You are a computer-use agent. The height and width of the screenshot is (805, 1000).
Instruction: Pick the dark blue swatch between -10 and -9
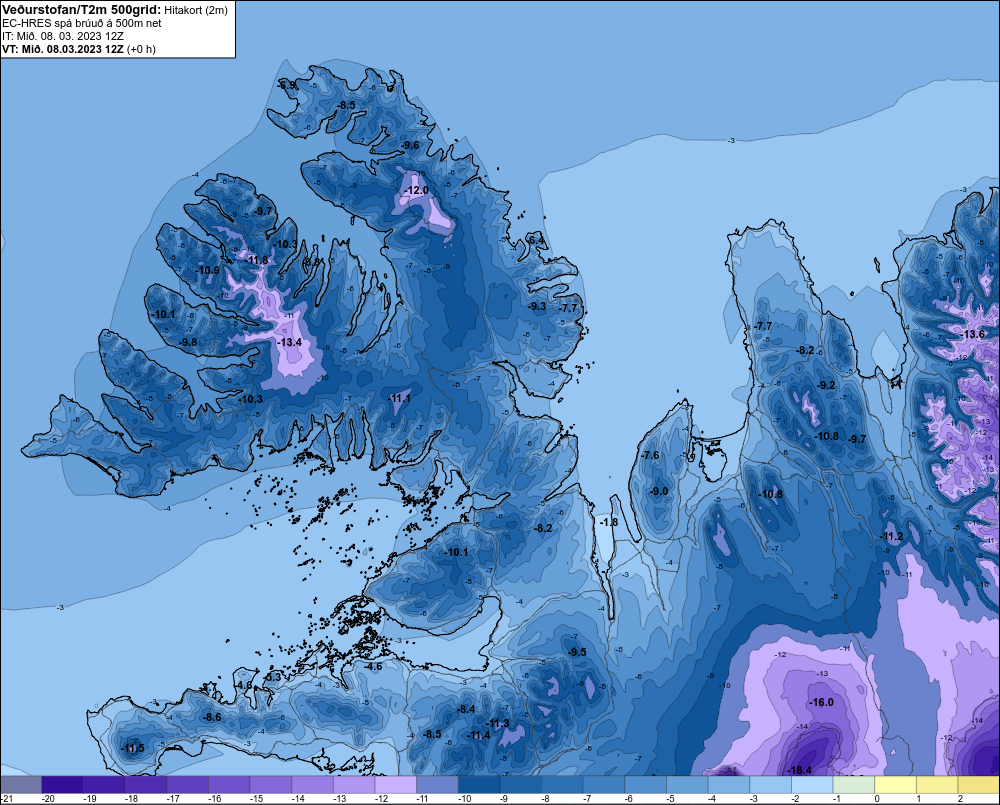coord(479,784)
